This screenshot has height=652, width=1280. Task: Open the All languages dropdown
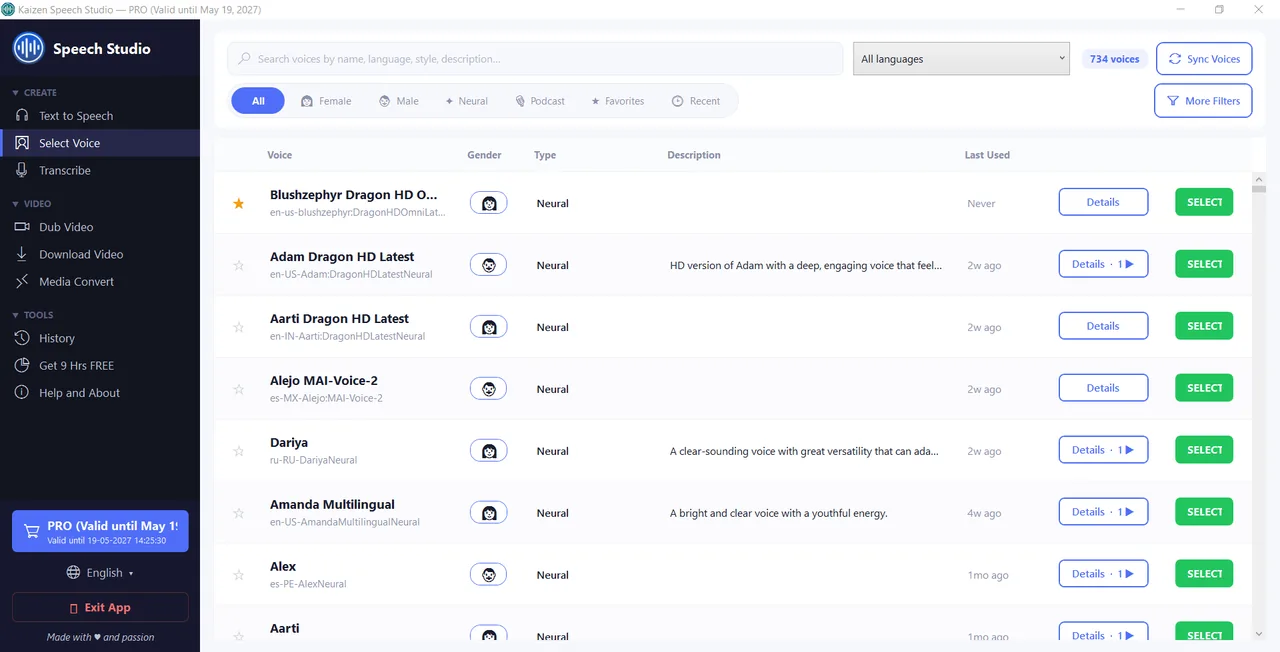pos(961,59)
